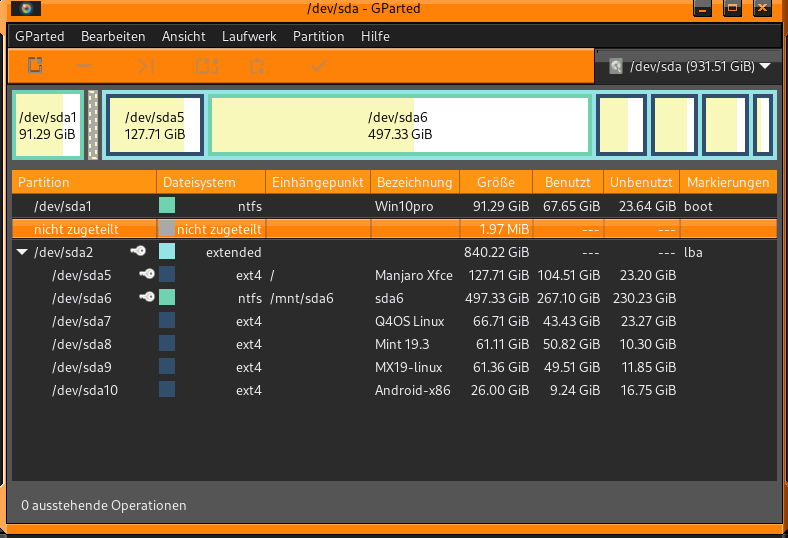Click the Apply operations checkmark icon
Viewport: 788px width, 538px height.
tap(318, 66)
